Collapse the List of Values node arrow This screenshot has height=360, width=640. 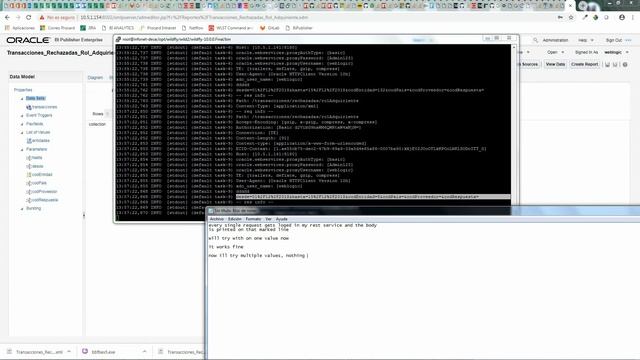pos(22,133)
